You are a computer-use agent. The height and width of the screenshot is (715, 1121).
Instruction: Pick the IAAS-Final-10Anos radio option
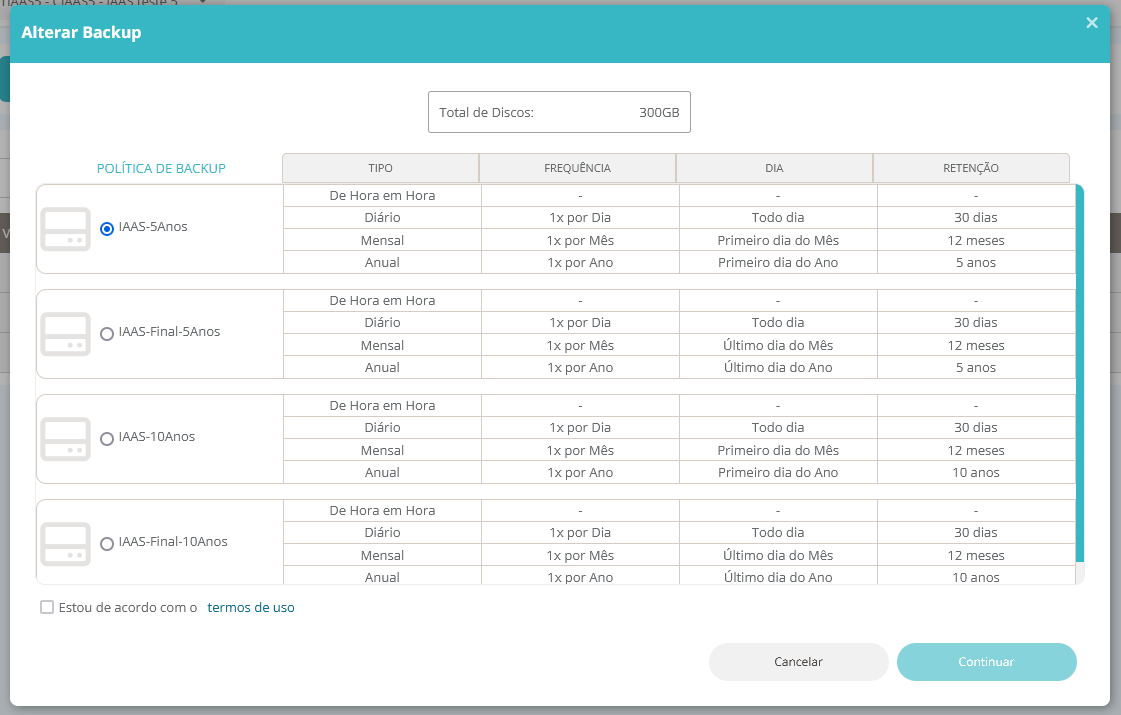click(x=107, y=544)
